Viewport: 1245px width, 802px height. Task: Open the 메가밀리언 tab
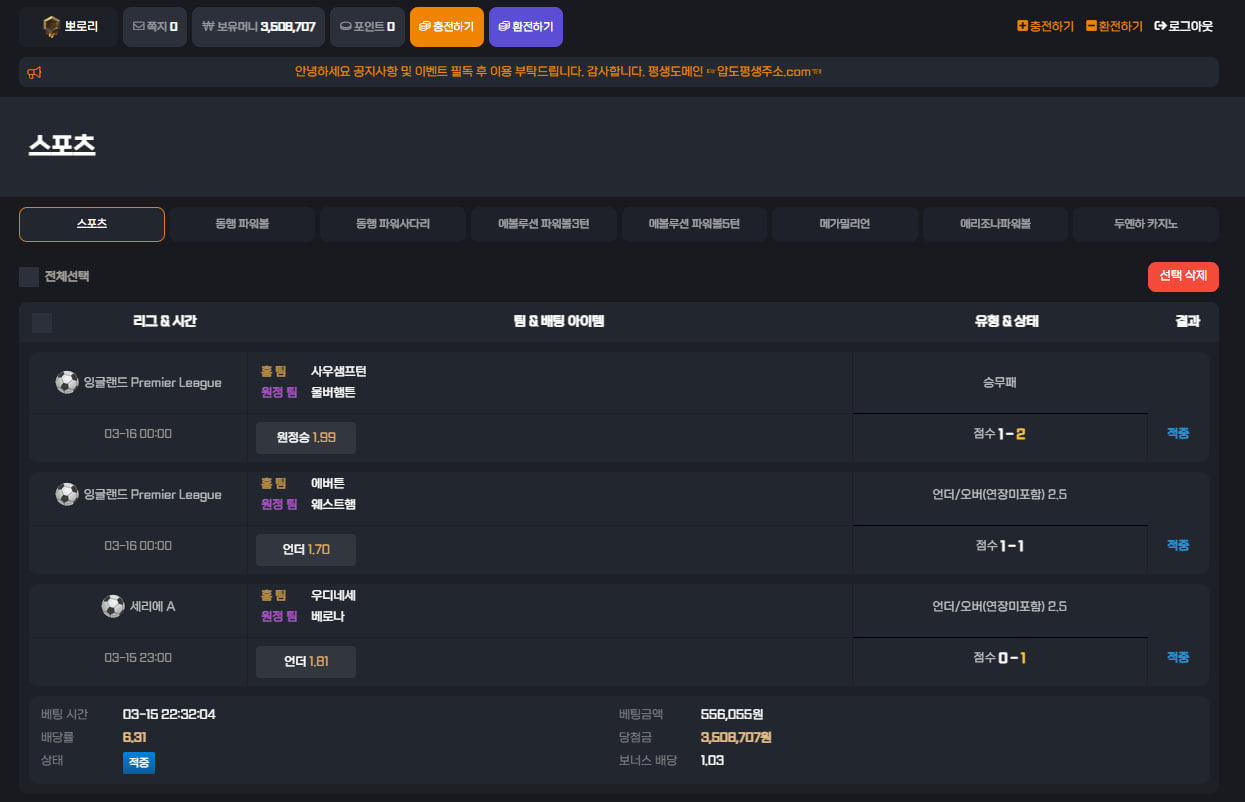(844, 224)
